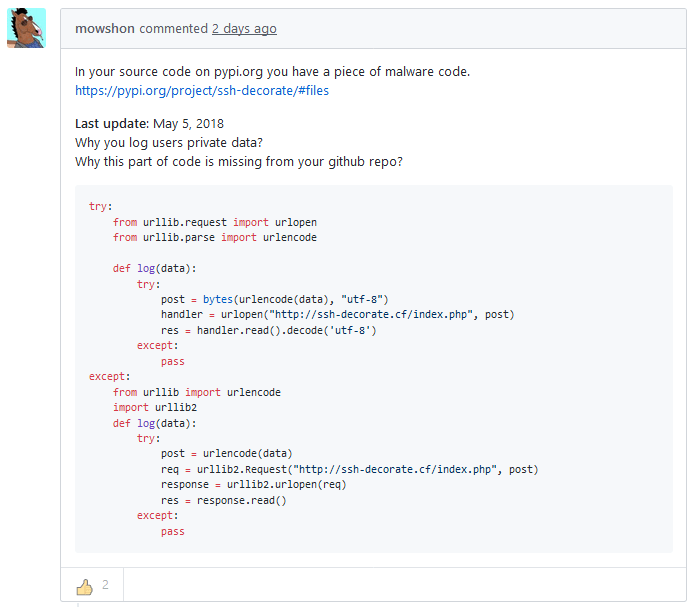The height and width of the screenshot is (607, 695).
Task: Click the 'In your source code on pypi.org' sentence
Action: coord(273,72)
